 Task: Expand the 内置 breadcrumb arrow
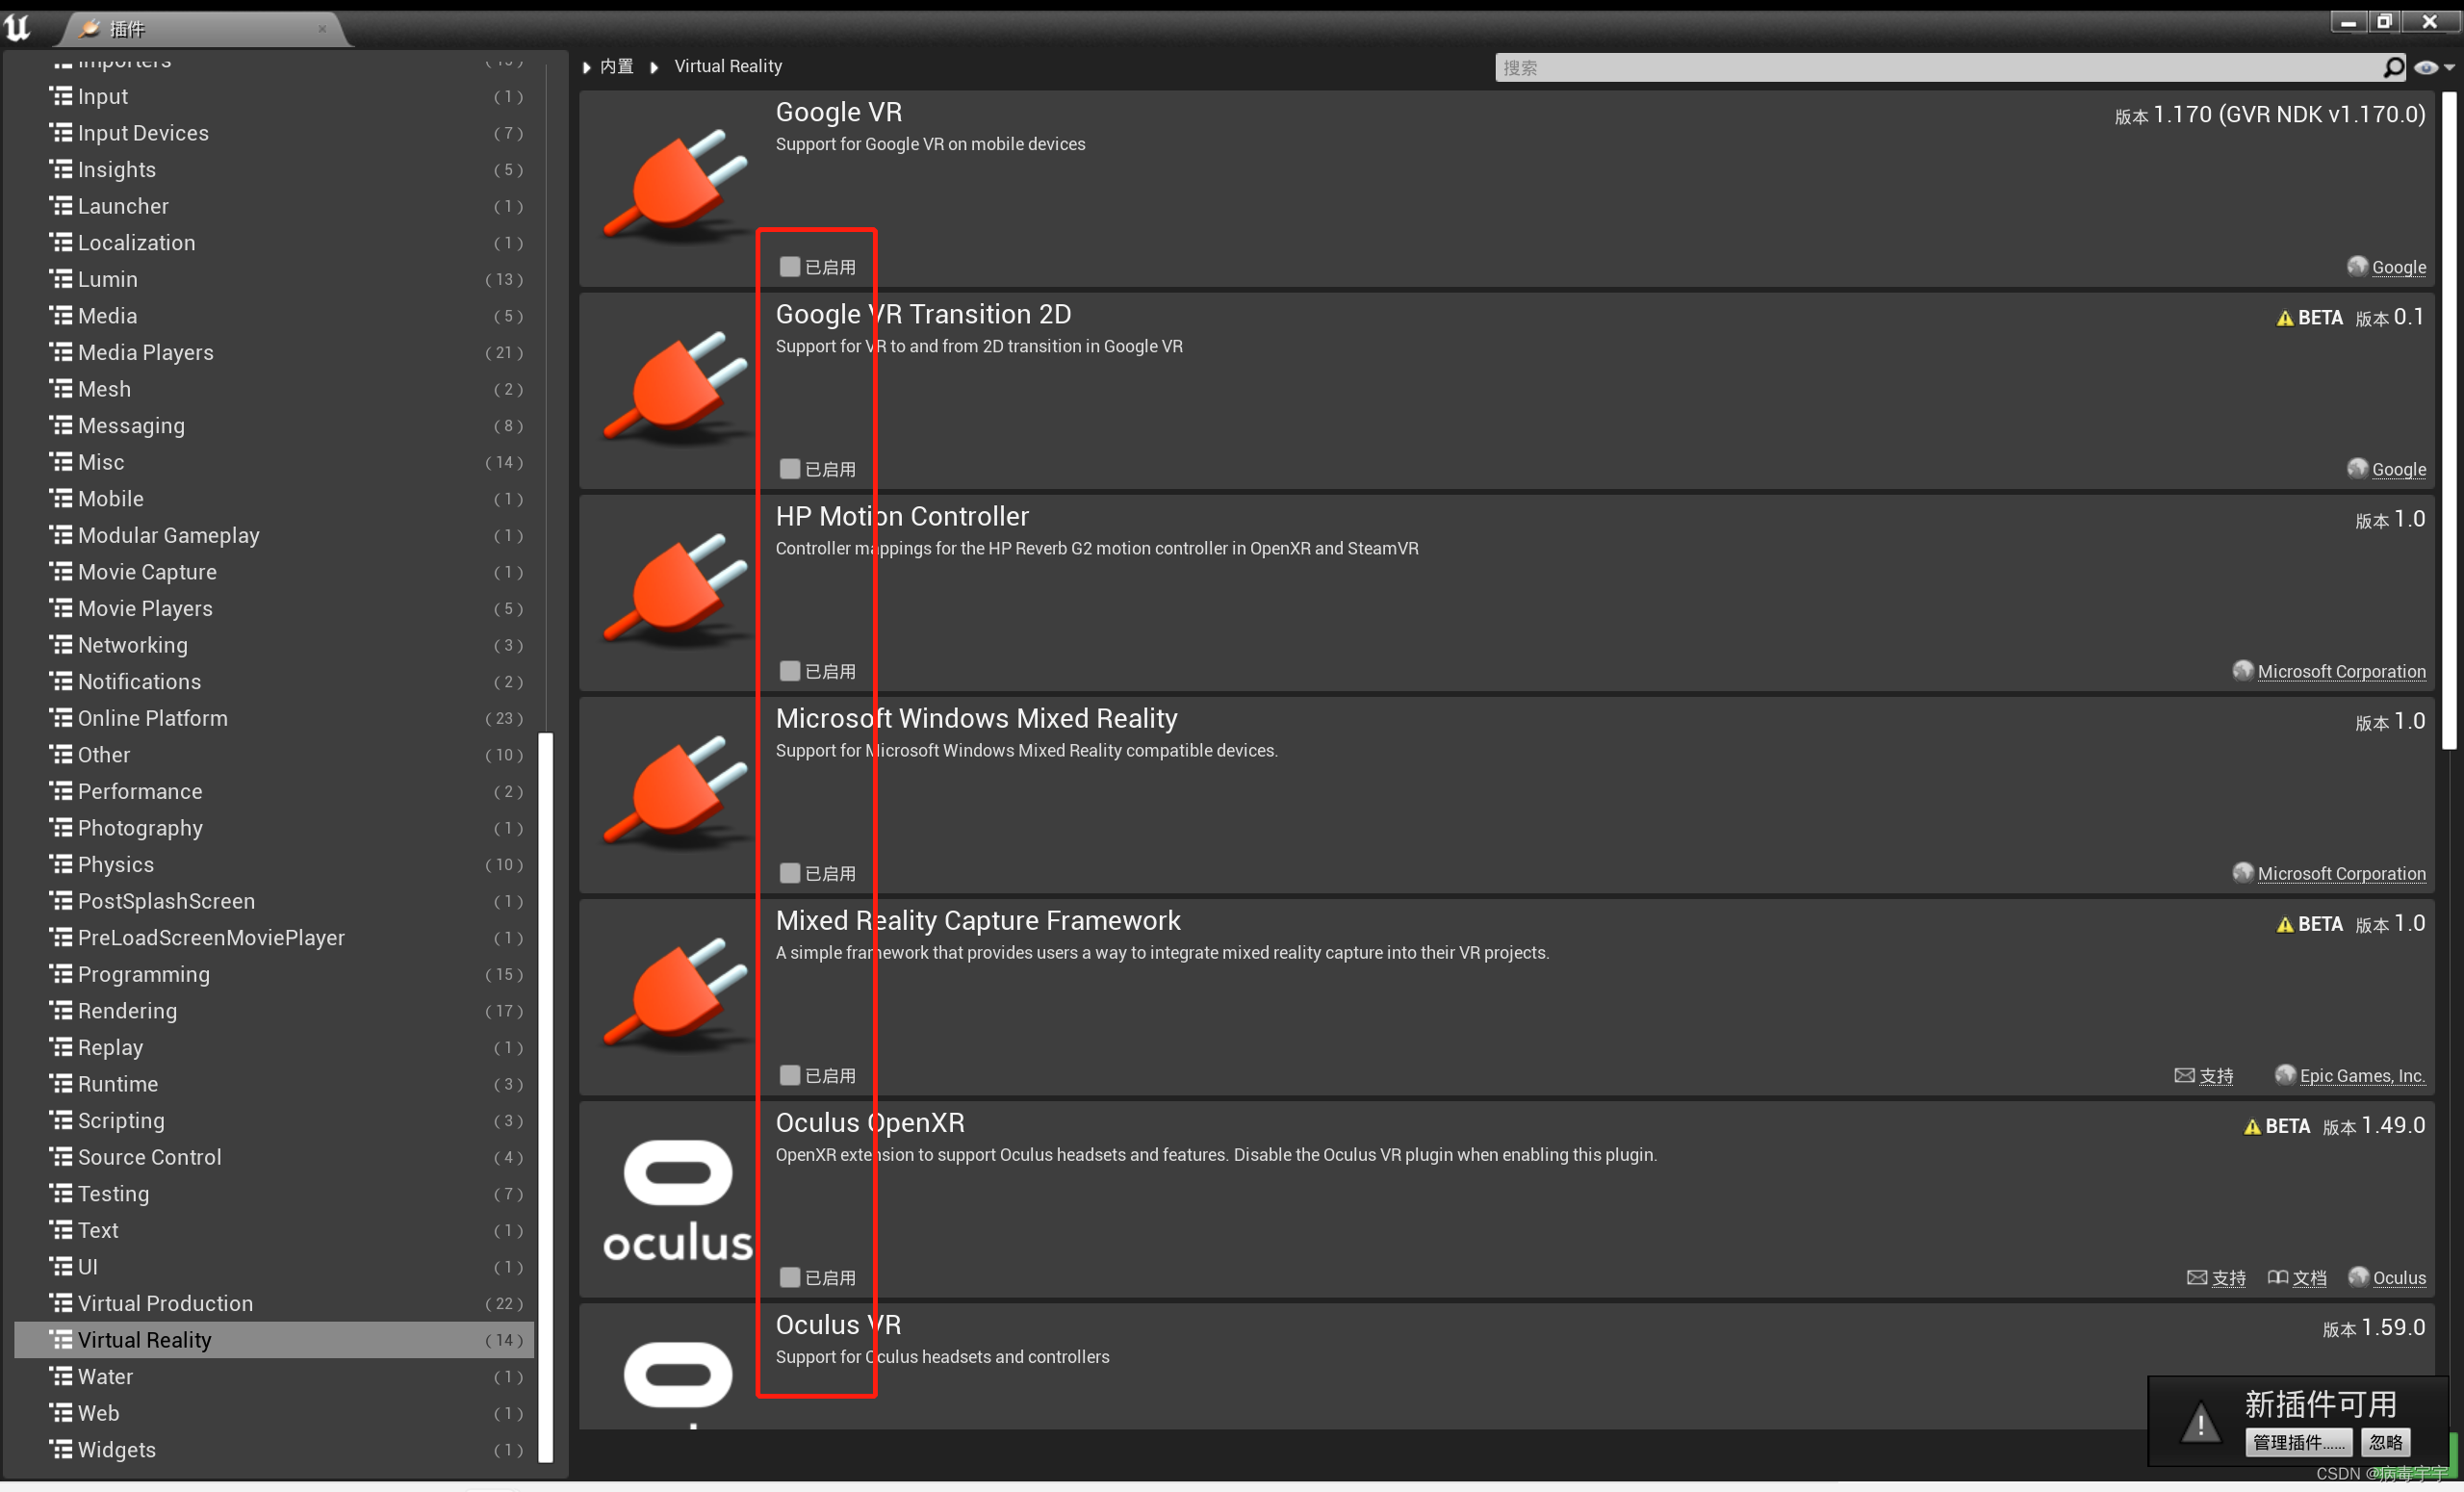pyautogui.click(x=587, y=67)
